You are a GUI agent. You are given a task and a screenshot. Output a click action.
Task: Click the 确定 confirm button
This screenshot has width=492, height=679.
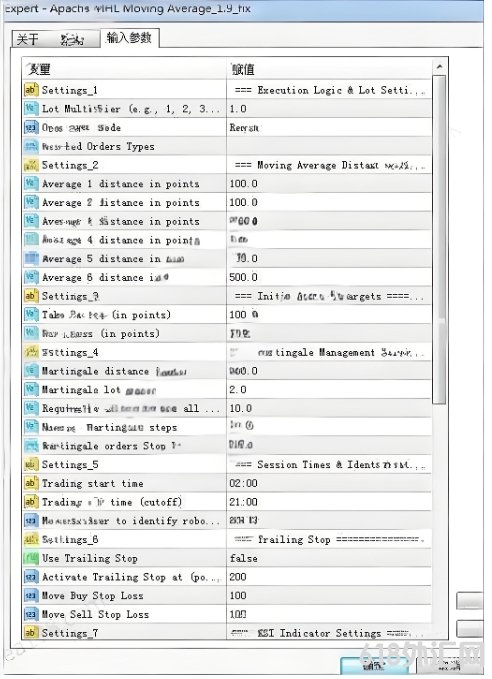tap(375, 666)
